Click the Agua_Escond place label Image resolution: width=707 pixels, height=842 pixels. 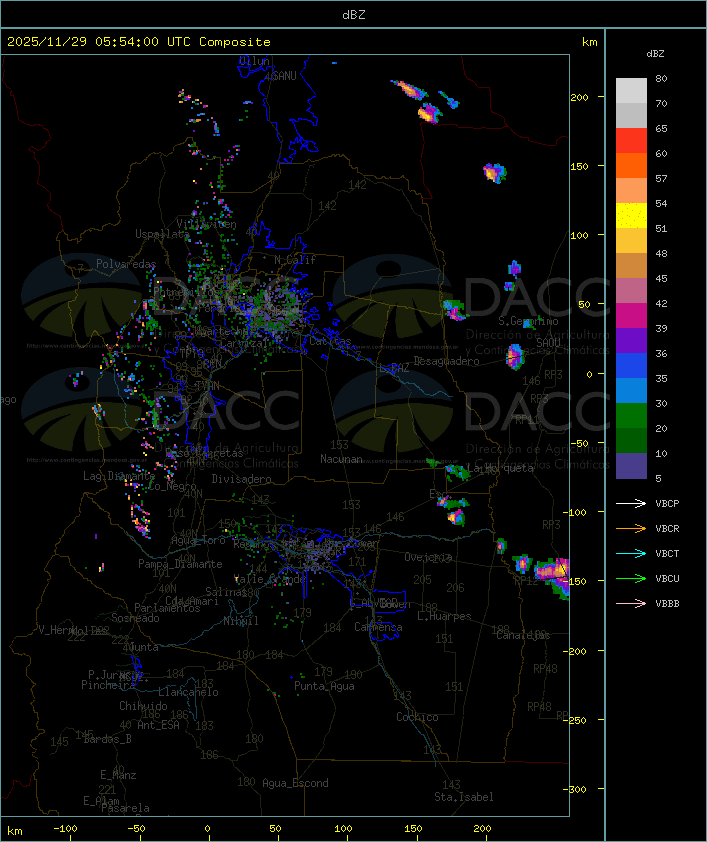(295, 783)
